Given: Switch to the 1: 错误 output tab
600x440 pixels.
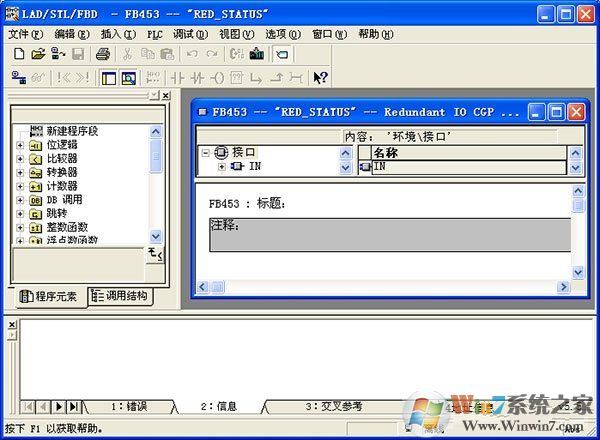Looking at the screenshot, I should (x=128, y=406).
